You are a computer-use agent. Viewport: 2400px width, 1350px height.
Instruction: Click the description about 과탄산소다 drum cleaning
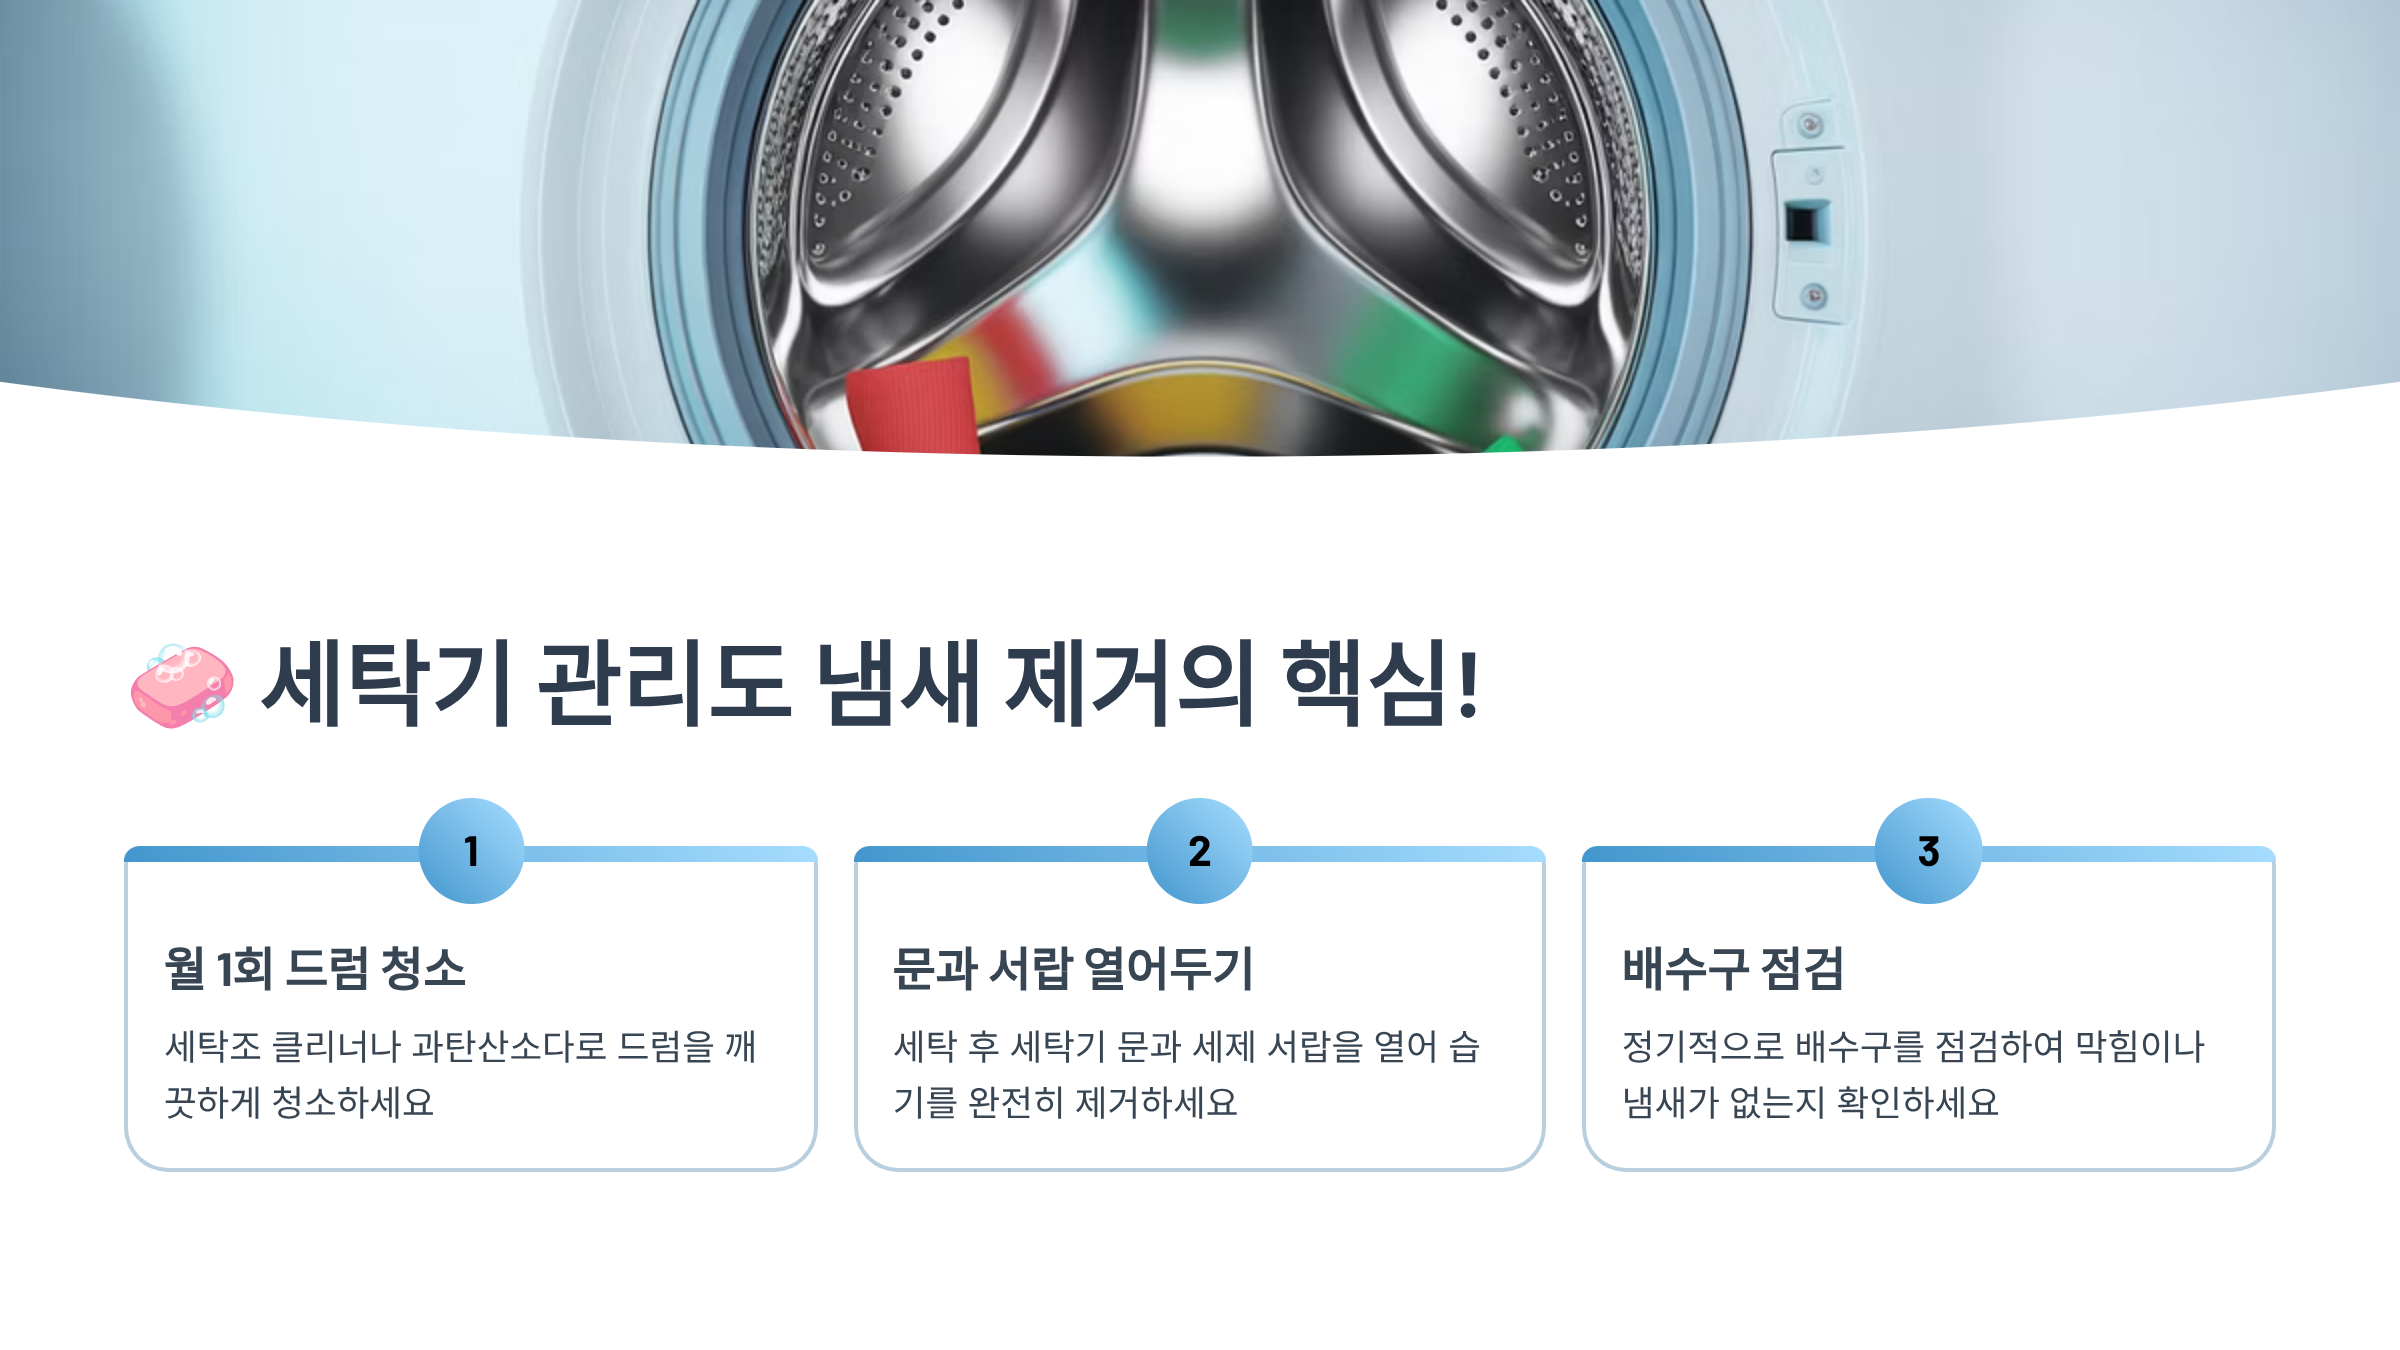pos(461,1074)
